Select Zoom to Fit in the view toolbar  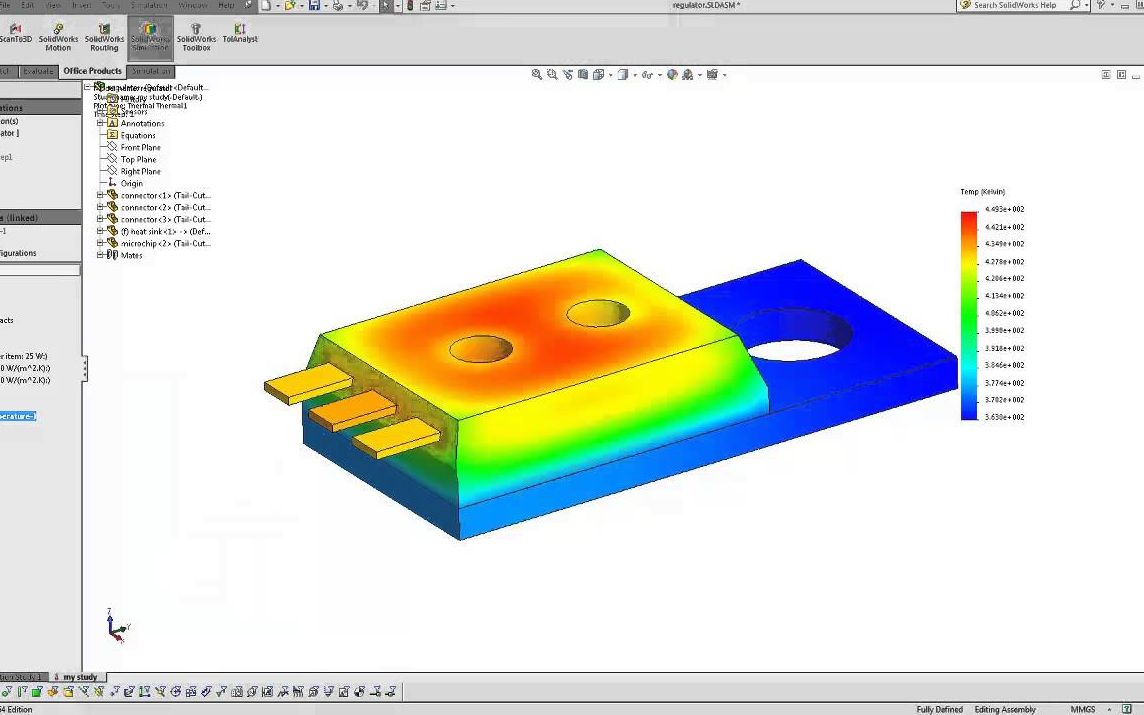click(536, 74)
